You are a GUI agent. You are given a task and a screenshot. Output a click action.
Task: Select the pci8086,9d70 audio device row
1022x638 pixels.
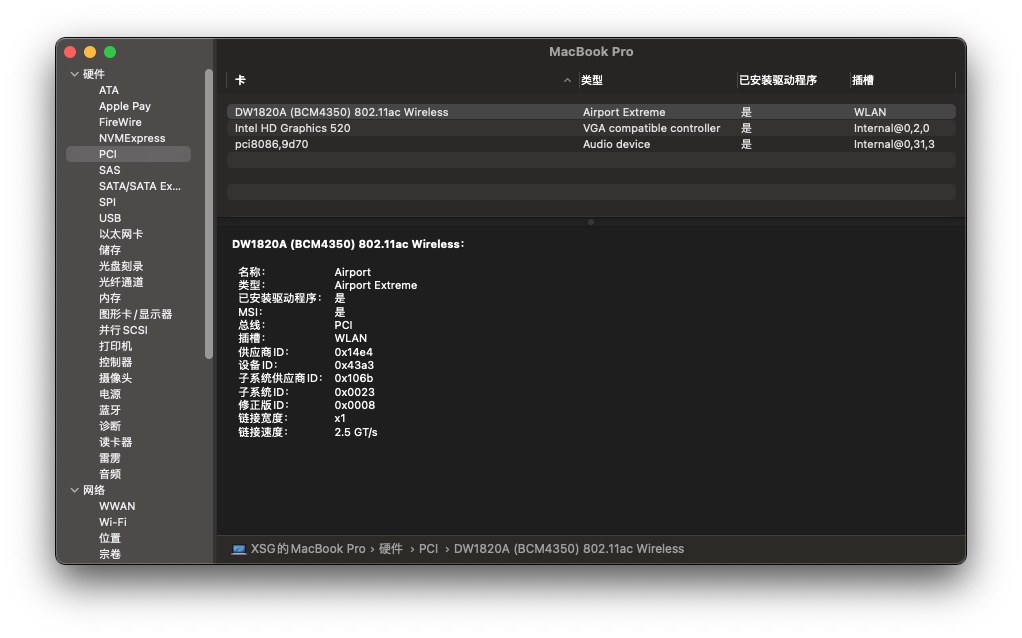tap(271, 144)
